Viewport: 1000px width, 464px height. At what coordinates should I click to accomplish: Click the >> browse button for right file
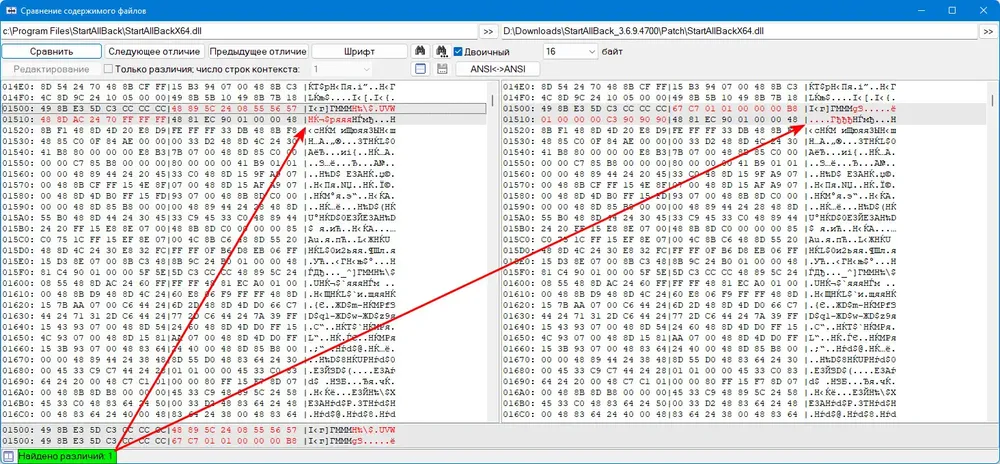[x=987, y=31]
